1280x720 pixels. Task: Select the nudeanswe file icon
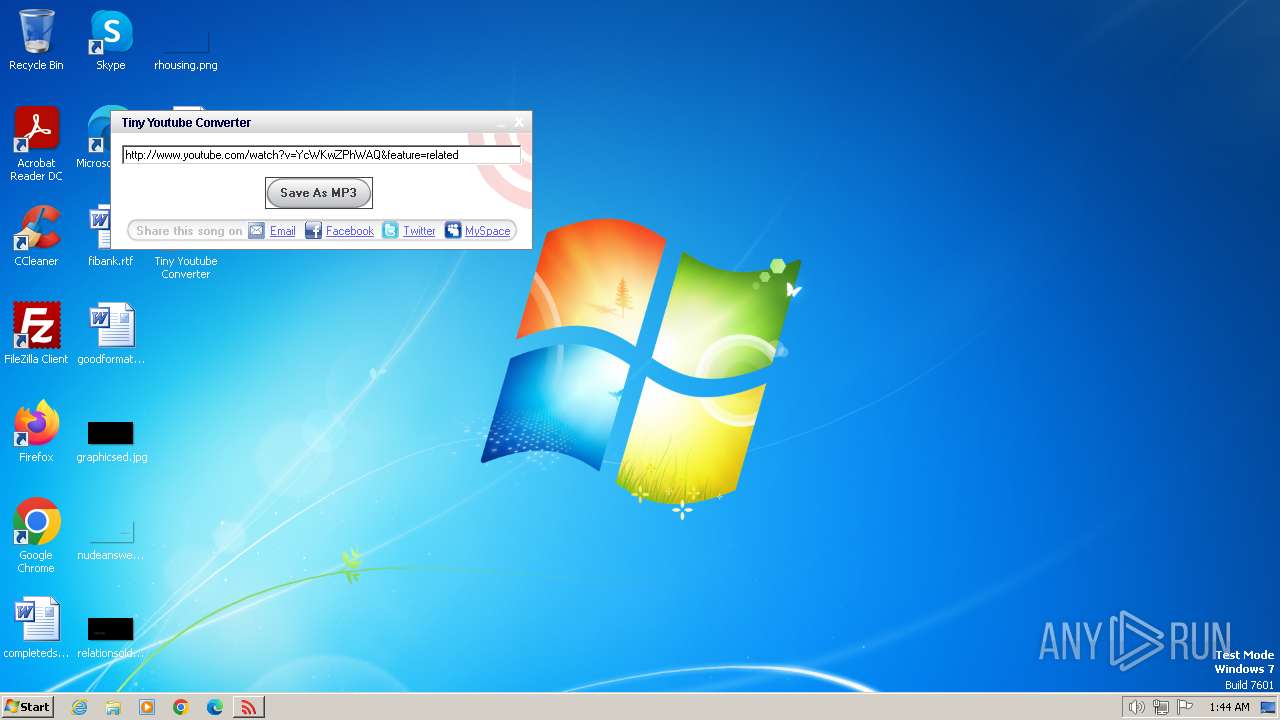(x=111, y=540)
